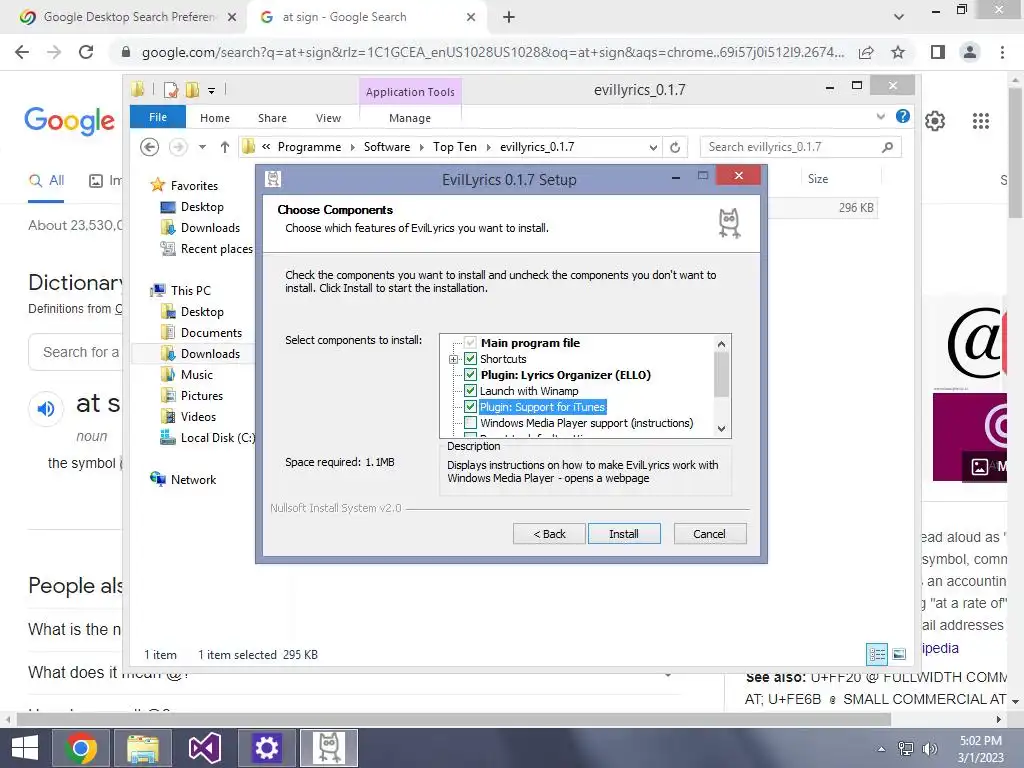Click the Windows Start button
Image resolution: width=1024 pixels, height=768 pixels.
coord(25,748)
